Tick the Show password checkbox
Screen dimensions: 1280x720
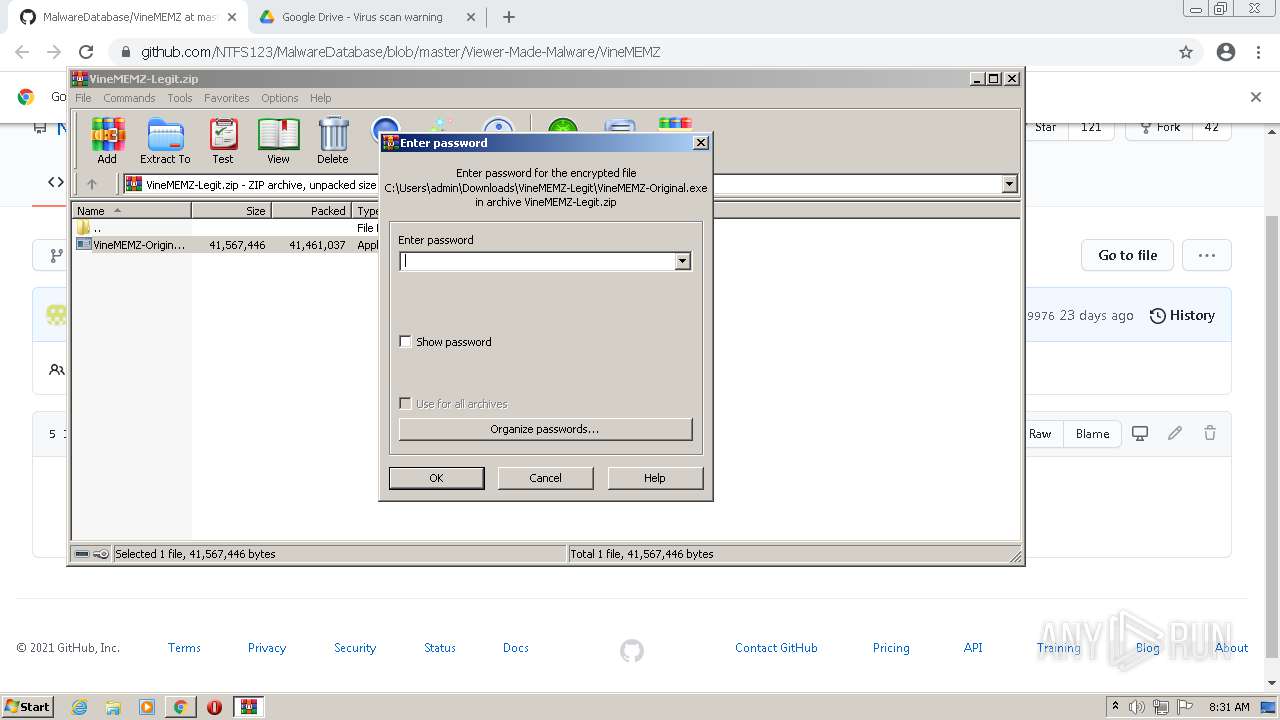point(405,341)
